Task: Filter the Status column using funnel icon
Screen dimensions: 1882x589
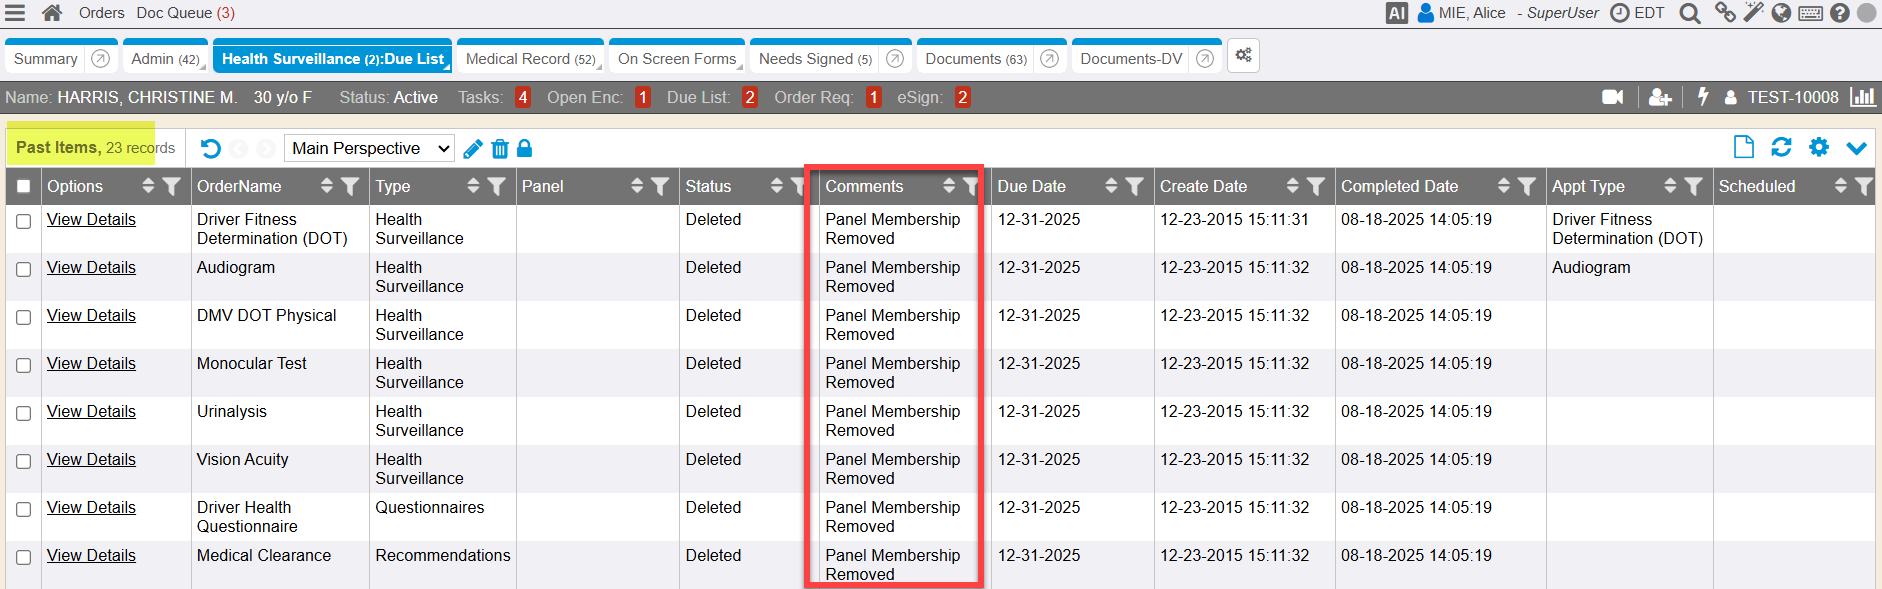Action: click(797, 186)
